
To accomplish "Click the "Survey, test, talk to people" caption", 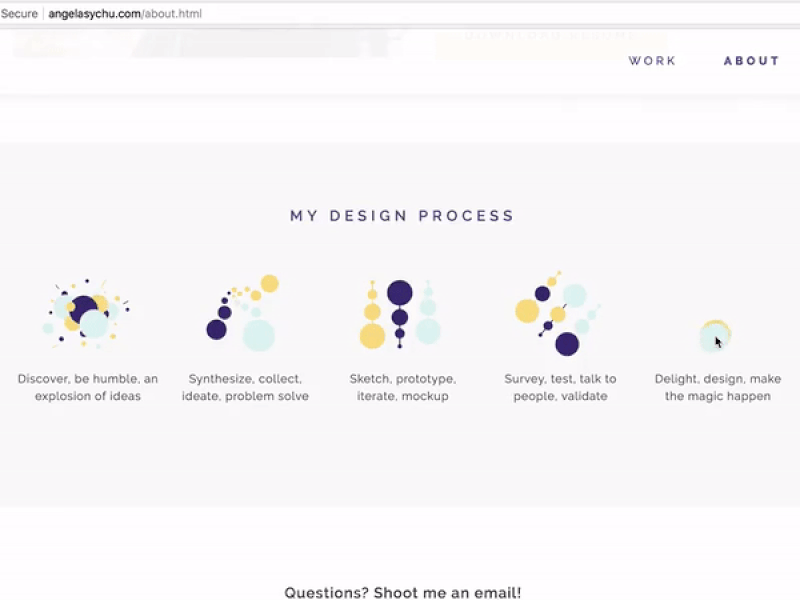I will pyautogui.click(x=560, y=388).
